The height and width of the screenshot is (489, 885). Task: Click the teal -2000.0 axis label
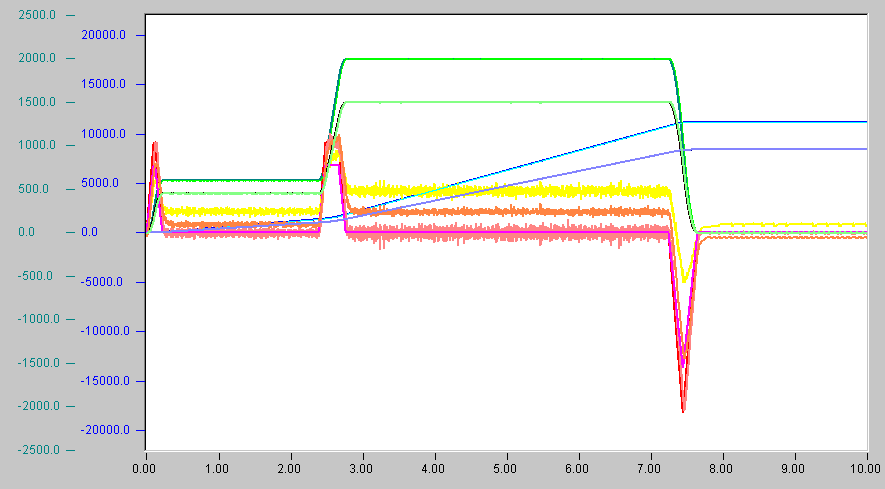[x=38, y=406]
